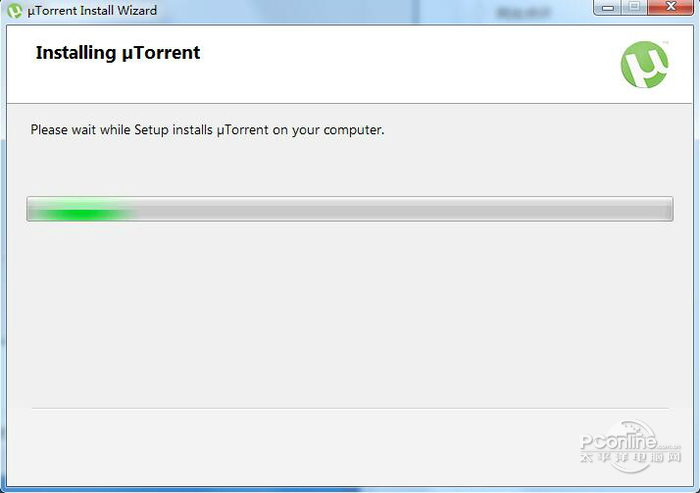This screenshot has height=493, width=700.
Task: Close the µTorrent Install Wizard window
Action: click(x=670, y=7)
